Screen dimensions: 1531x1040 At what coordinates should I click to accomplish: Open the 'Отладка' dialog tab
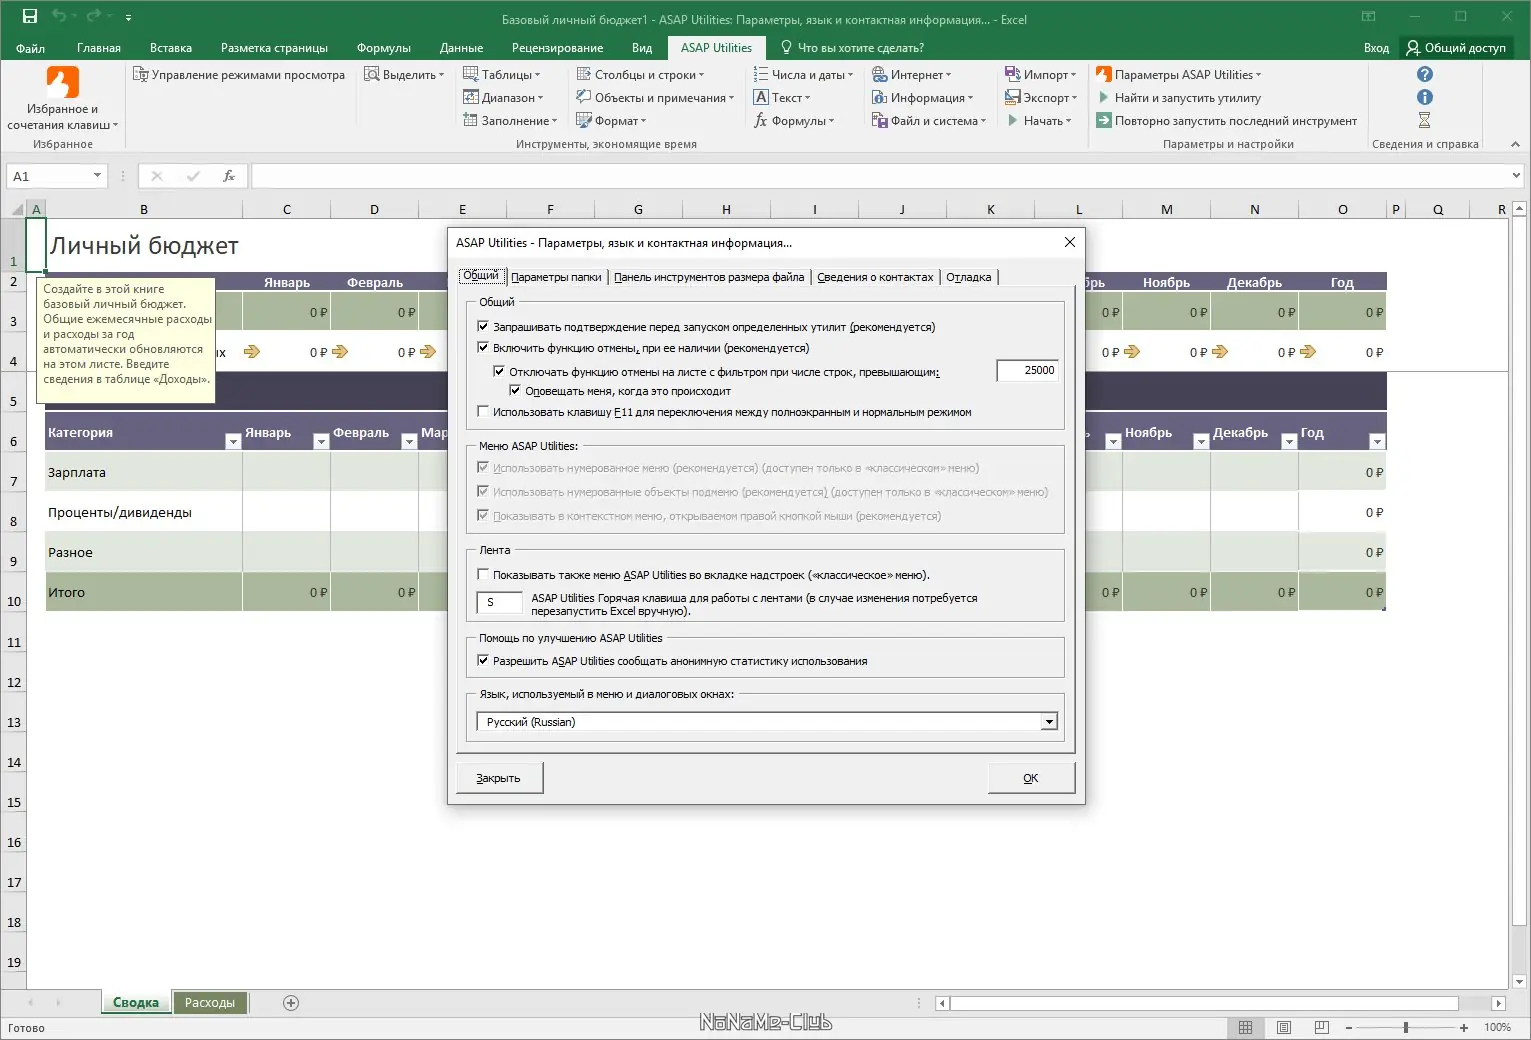tap(969, 277)
